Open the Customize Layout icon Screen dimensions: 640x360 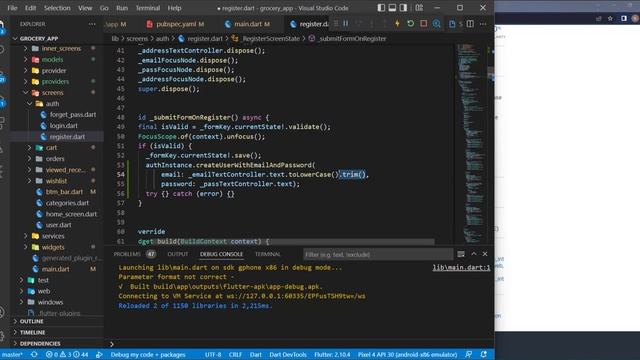(419, 8)
